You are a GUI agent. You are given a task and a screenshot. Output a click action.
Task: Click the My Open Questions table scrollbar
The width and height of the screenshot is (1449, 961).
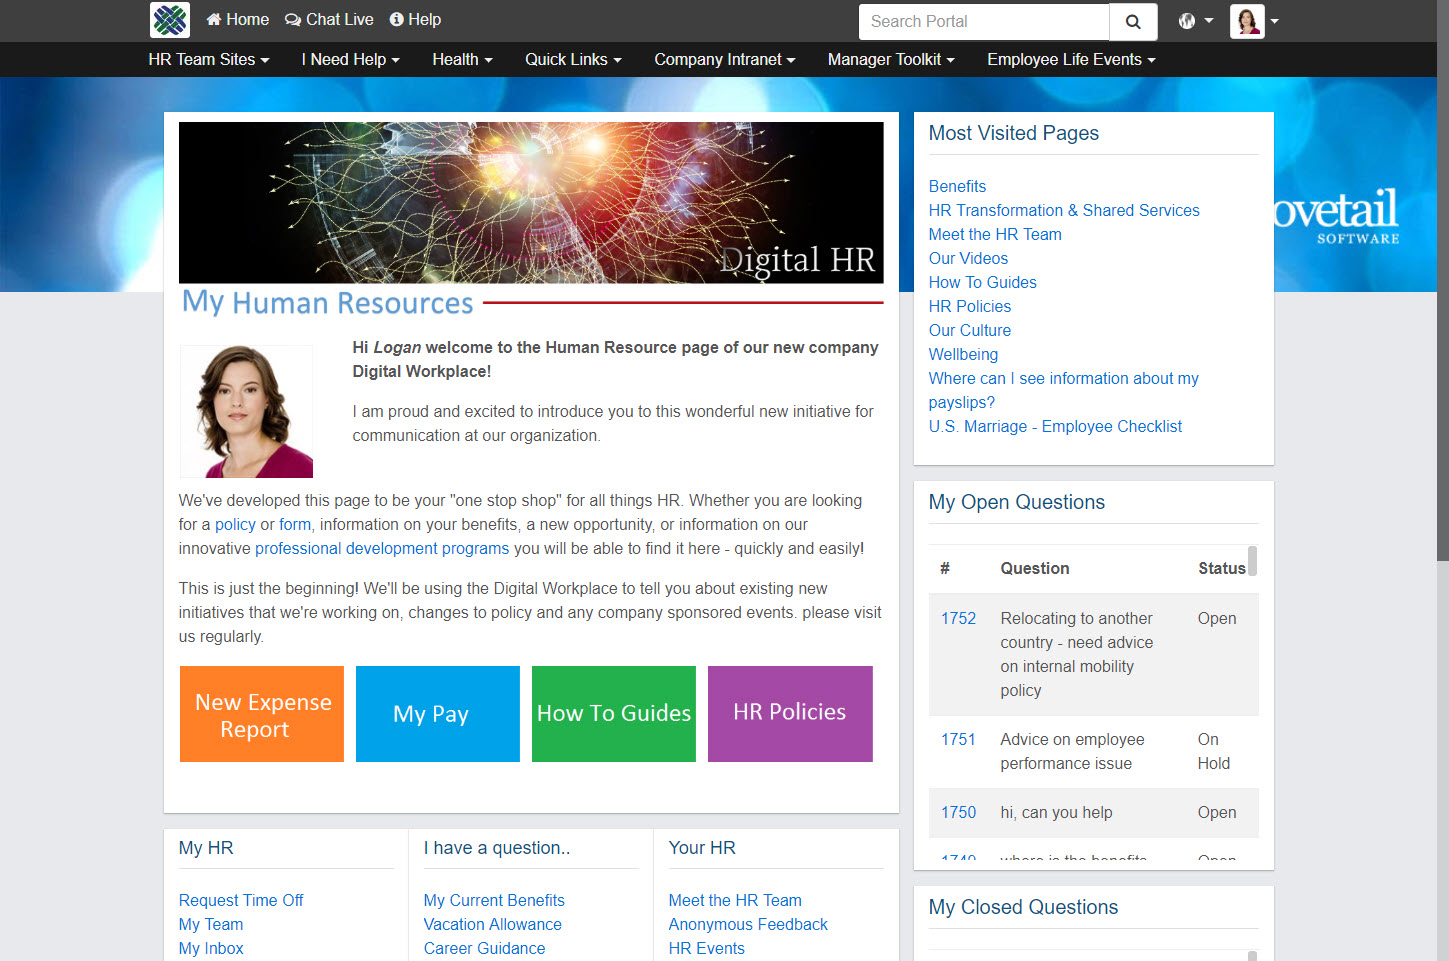1252,561
